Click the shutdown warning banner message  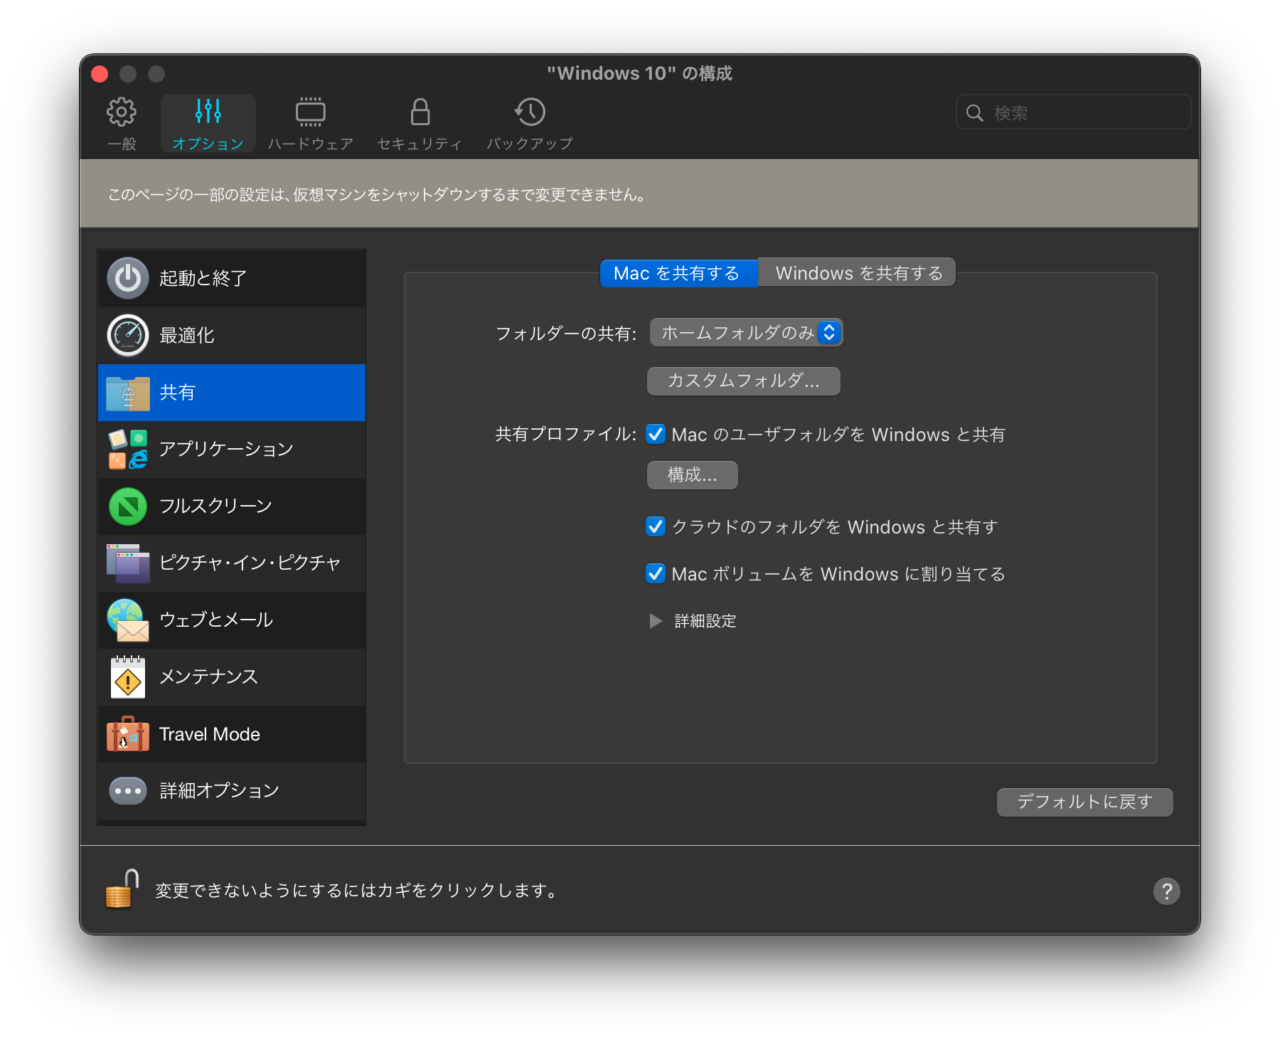pos(377,195)
